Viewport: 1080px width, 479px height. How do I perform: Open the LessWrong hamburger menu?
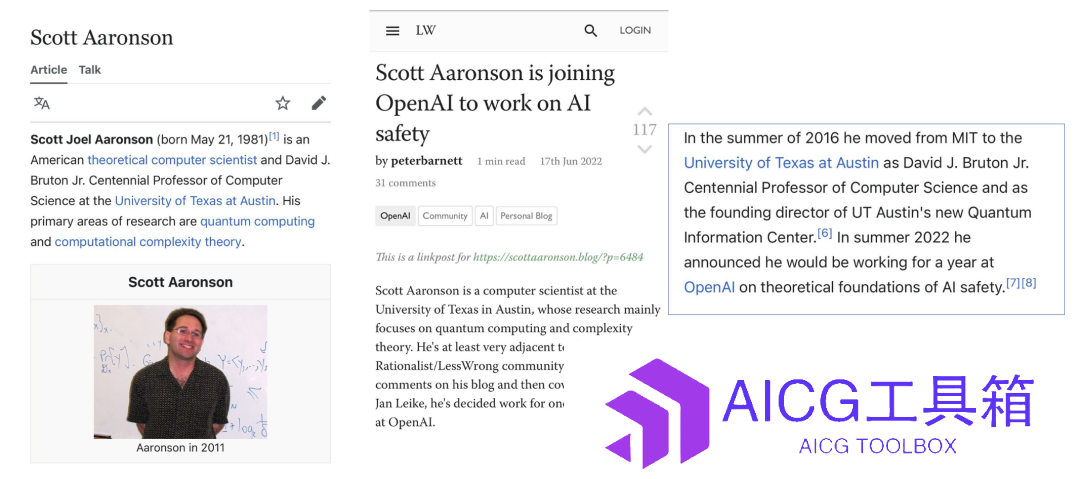pyautogui.click(x=393, y=30)
